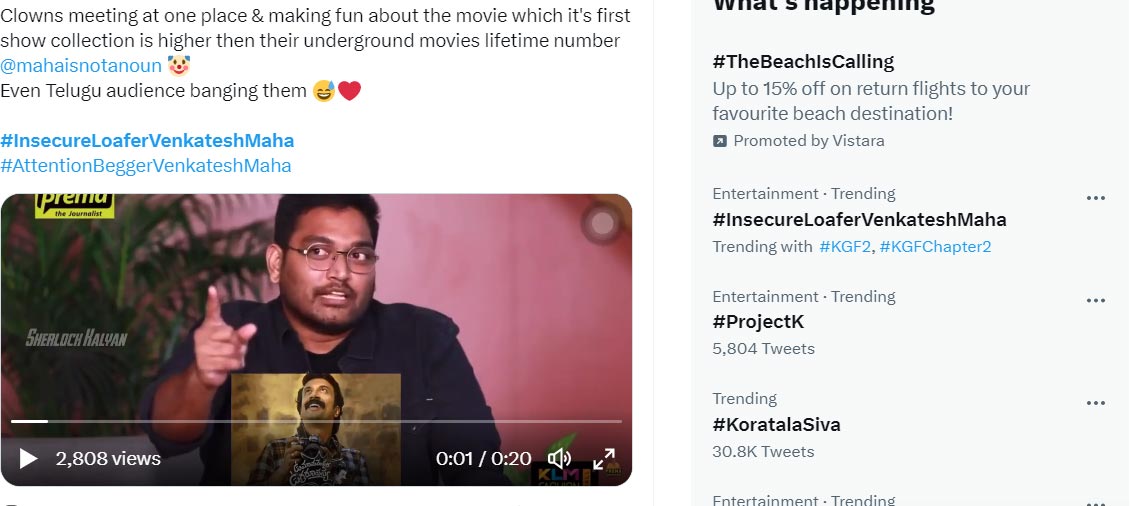1130x506 pixels.
Task: Open #AttentionBeggerVenkateshMaha hashtag link
Action: click(x=146, y=166)
